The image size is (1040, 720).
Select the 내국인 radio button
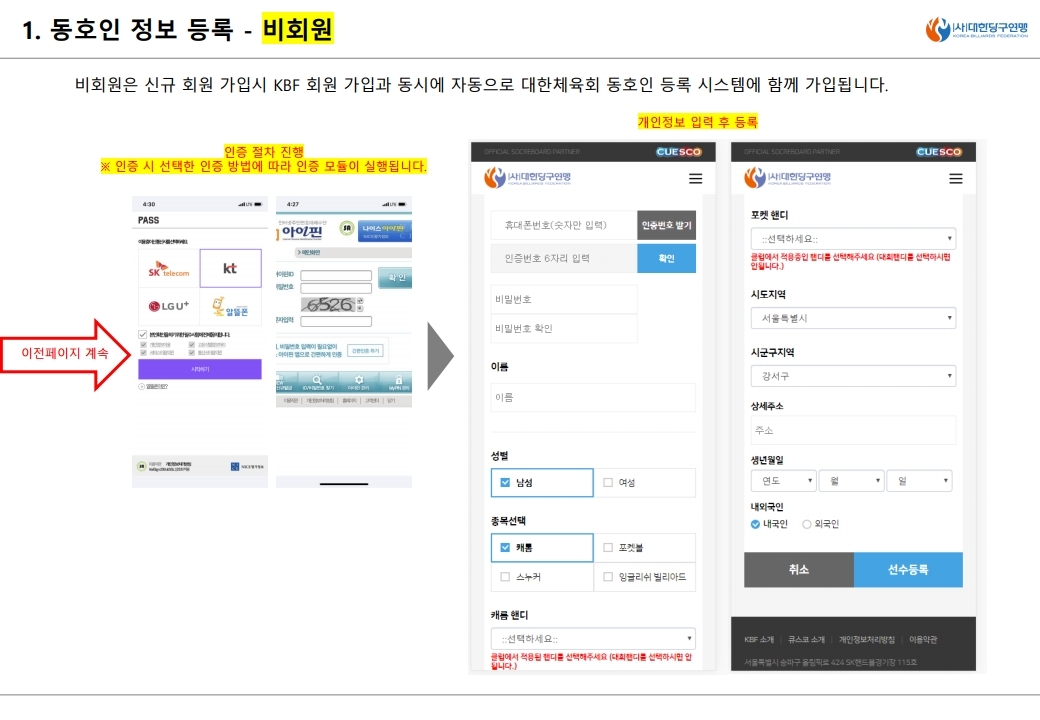coord(755,524)
